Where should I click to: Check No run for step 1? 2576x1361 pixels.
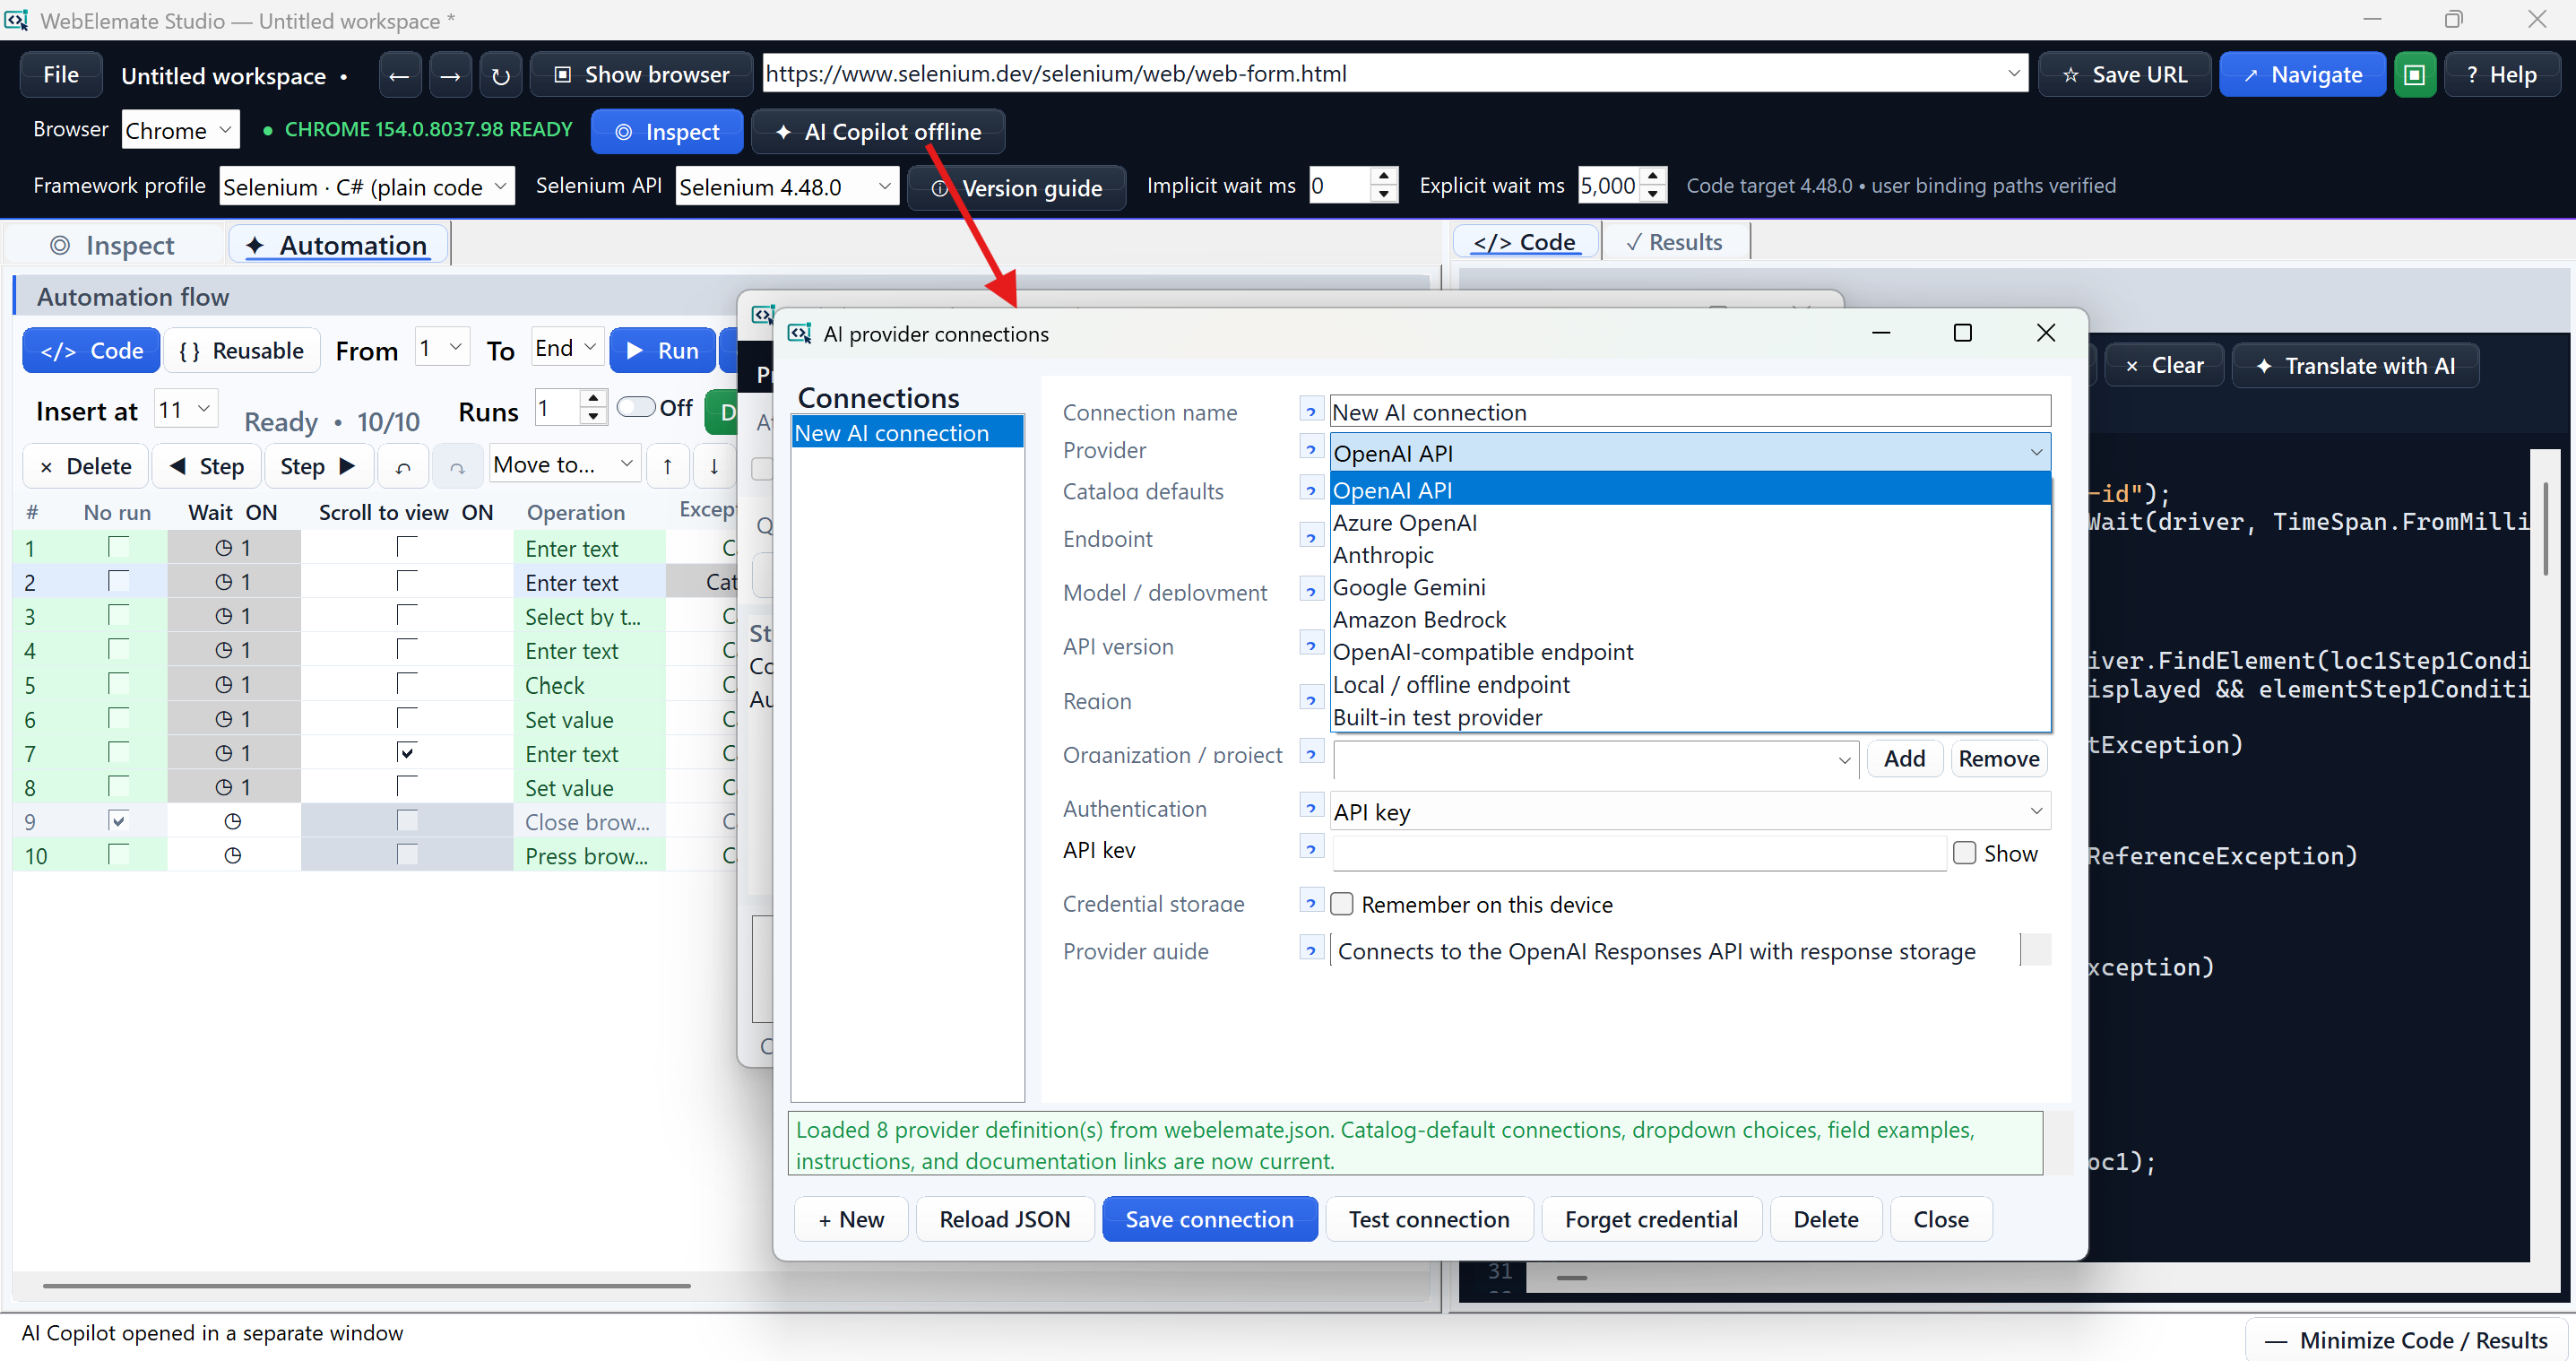(x=118, y=547)
